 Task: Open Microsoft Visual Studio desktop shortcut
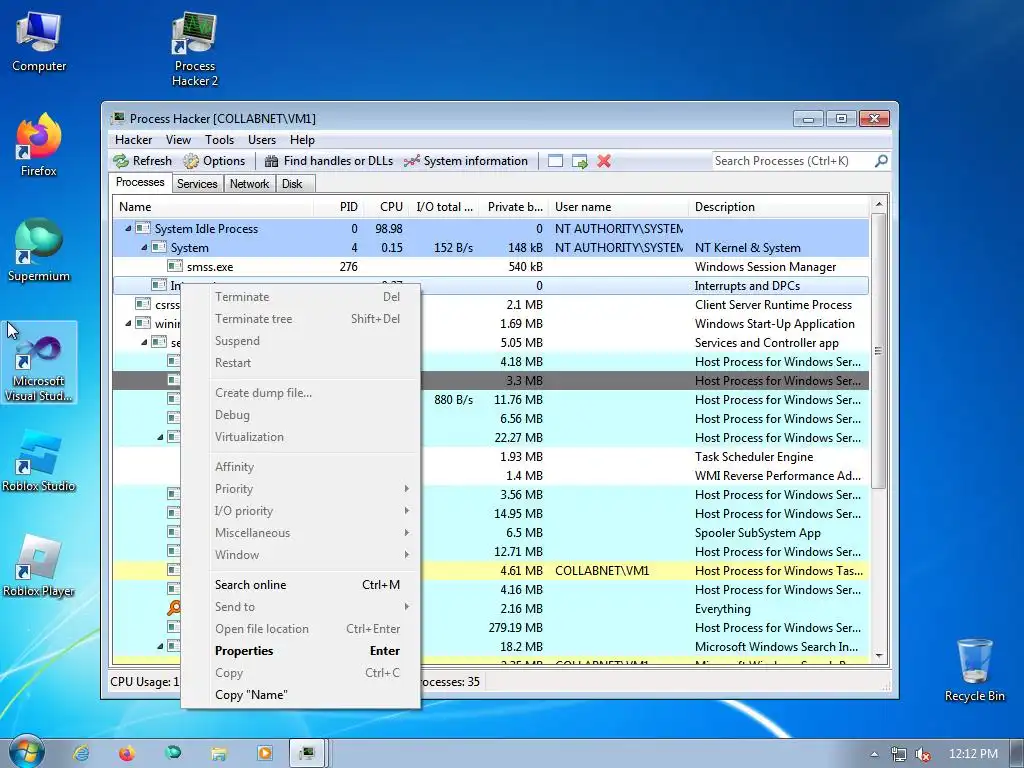pos(39,363)
